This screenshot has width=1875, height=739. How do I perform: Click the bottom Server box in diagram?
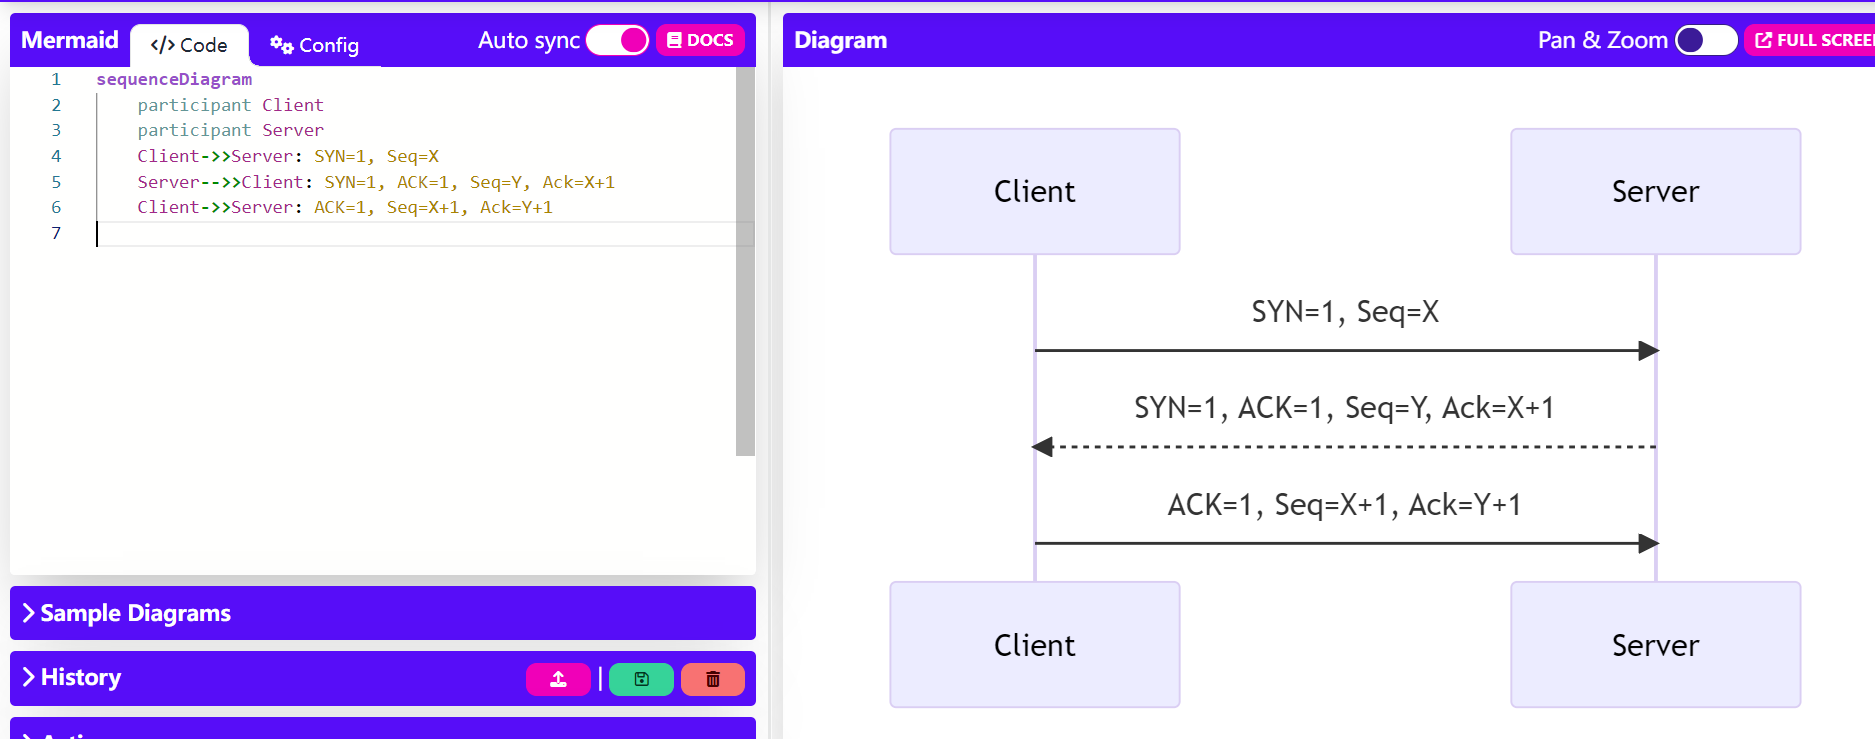point(1655,645)
